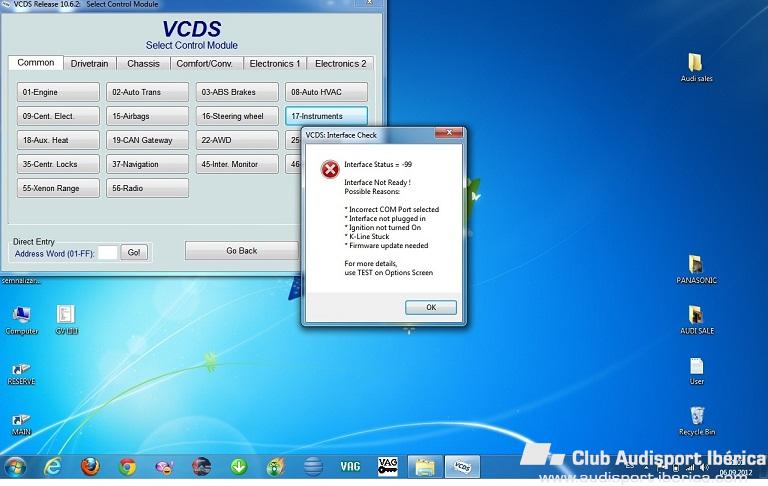Click the 'Firmware update needed' line
Image resolution: width=768 pixels, height=486 pixels.
pos(386,245)
